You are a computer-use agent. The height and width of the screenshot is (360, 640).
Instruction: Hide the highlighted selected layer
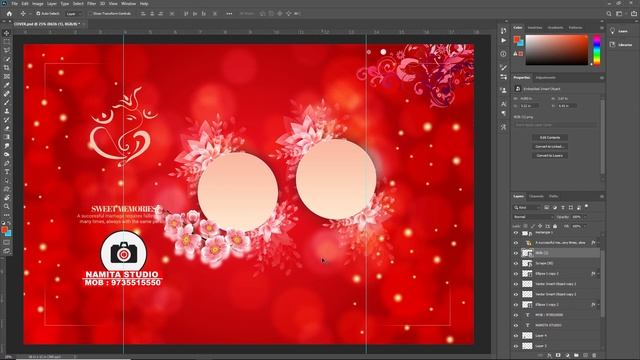pyautogui.click(x=516, y=253)
